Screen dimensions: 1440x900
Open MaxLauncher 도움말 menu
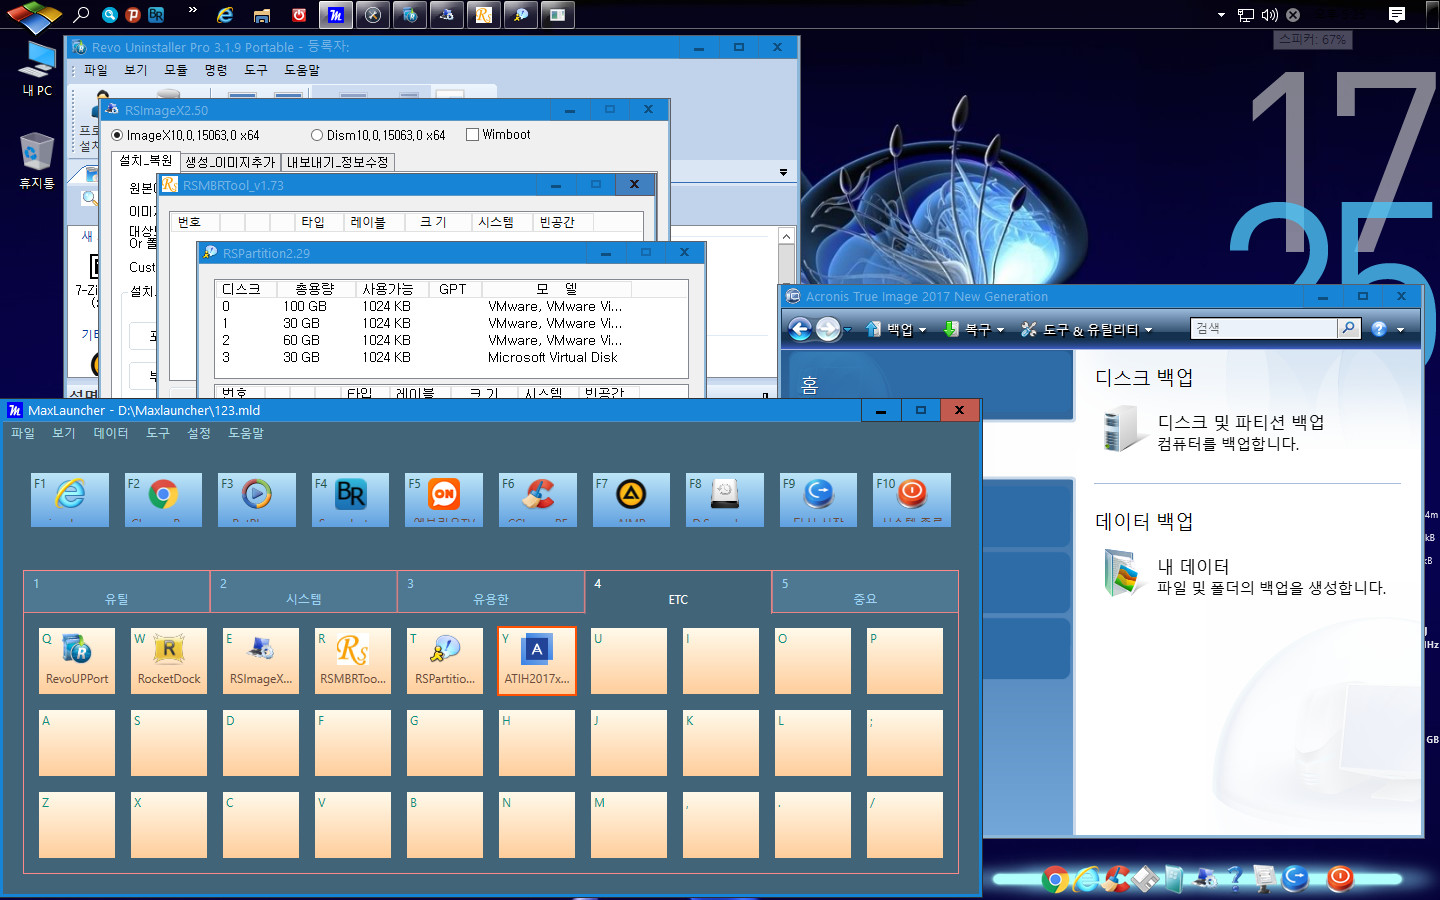tap(246, 433)
